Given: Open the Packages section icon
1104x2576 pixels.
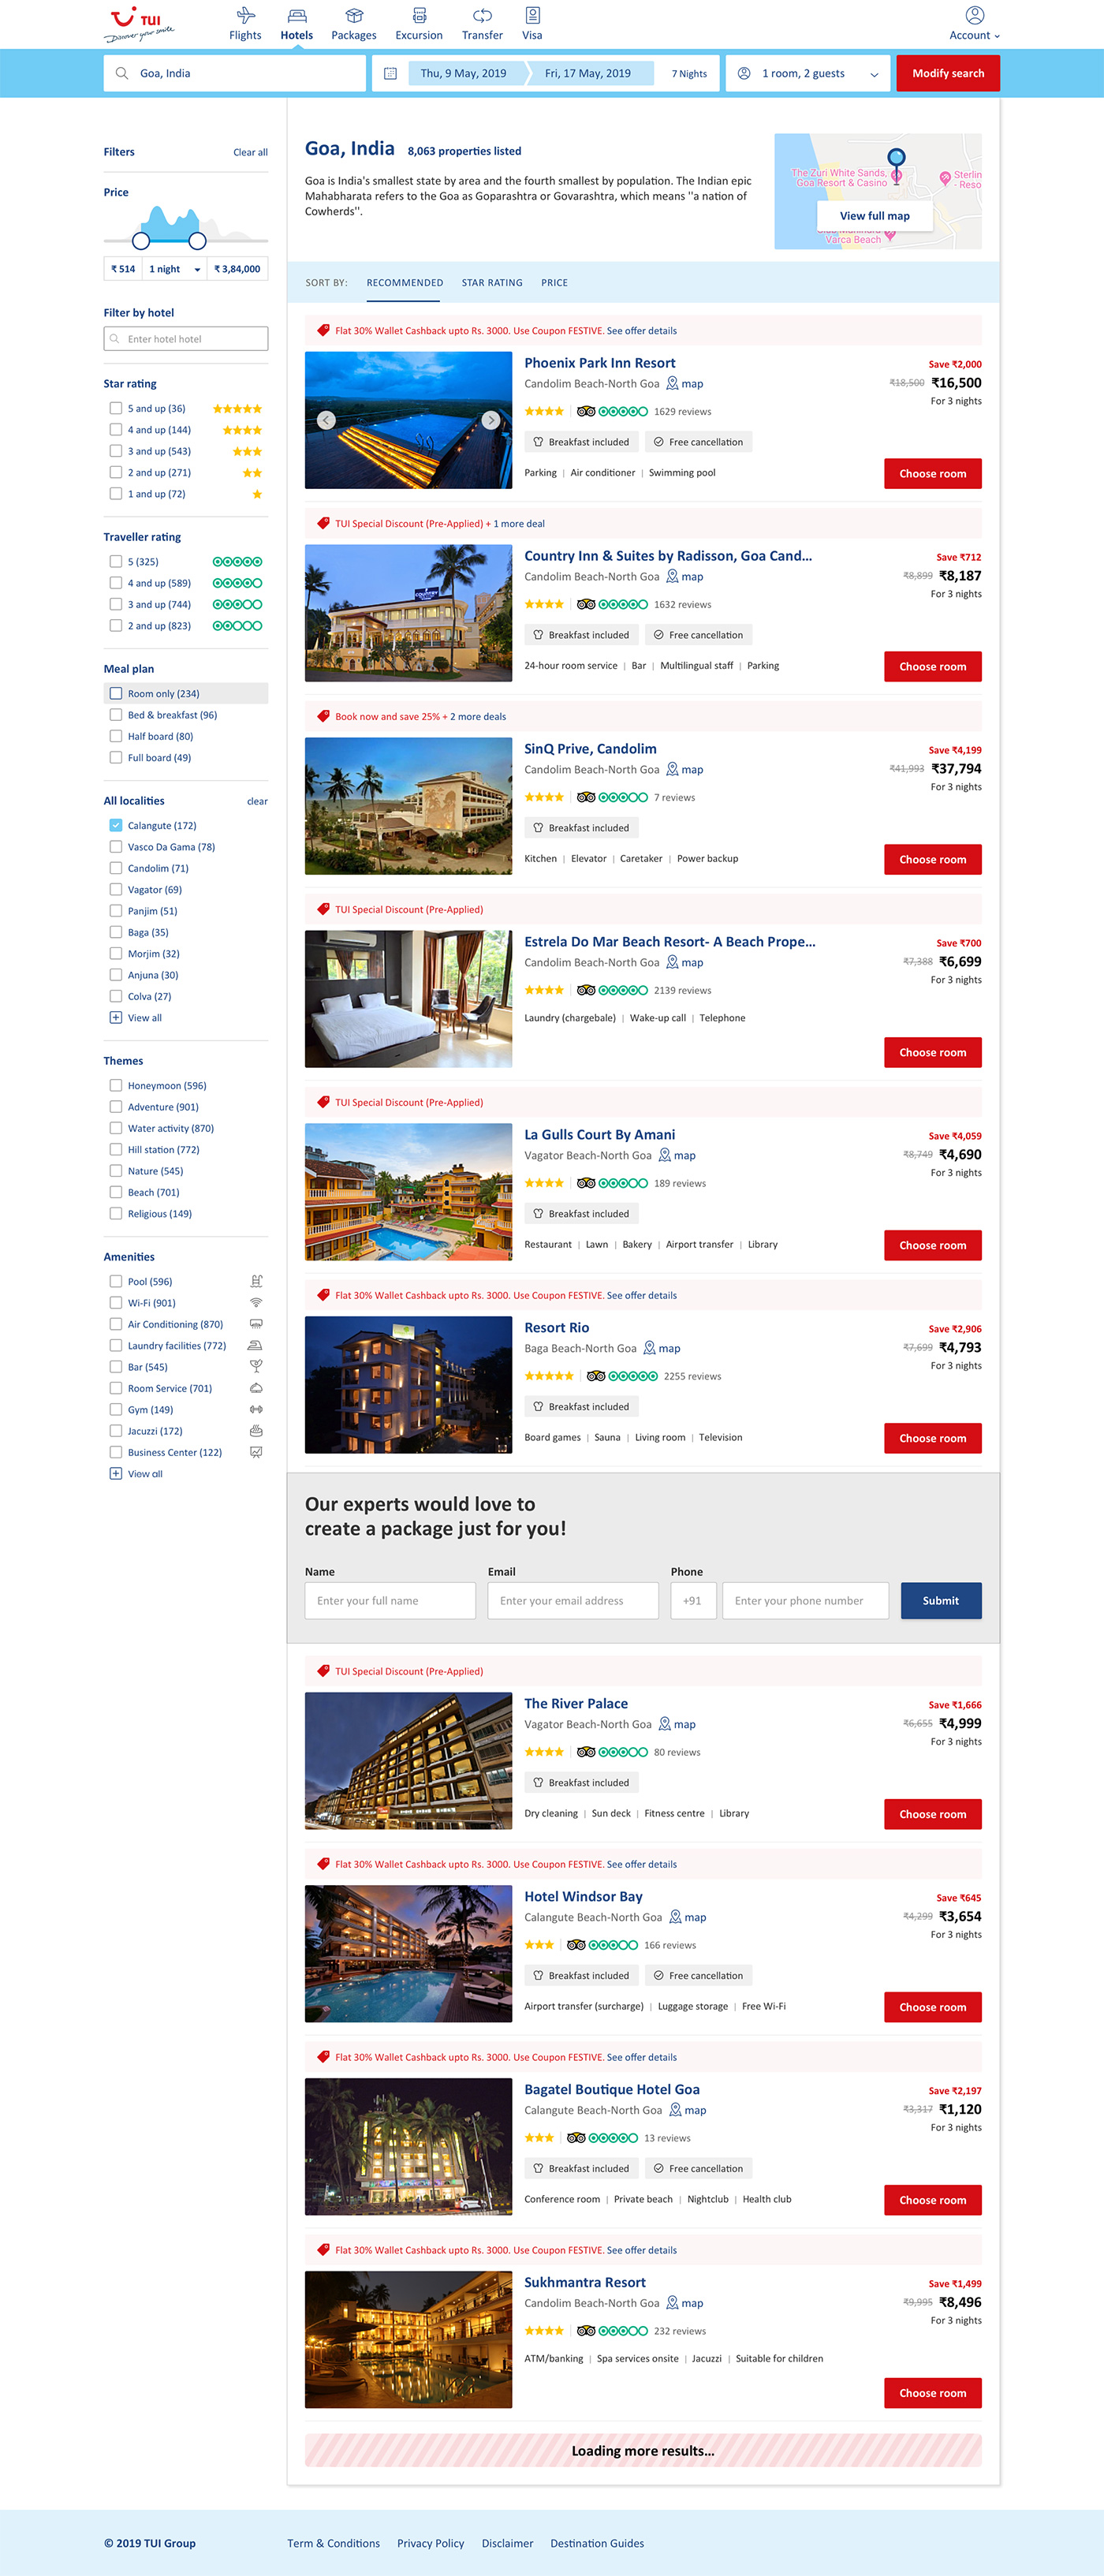Looking at the screenshot, I should click(354, 16).
